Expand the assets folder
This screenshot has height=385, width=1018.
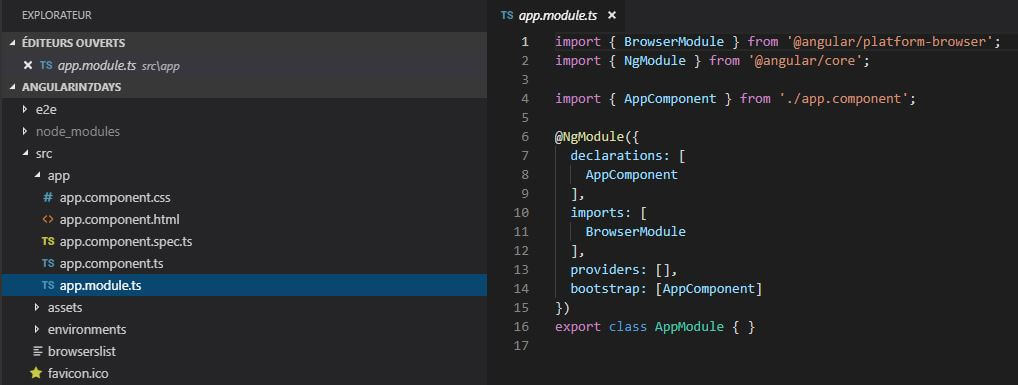(37, 307)
